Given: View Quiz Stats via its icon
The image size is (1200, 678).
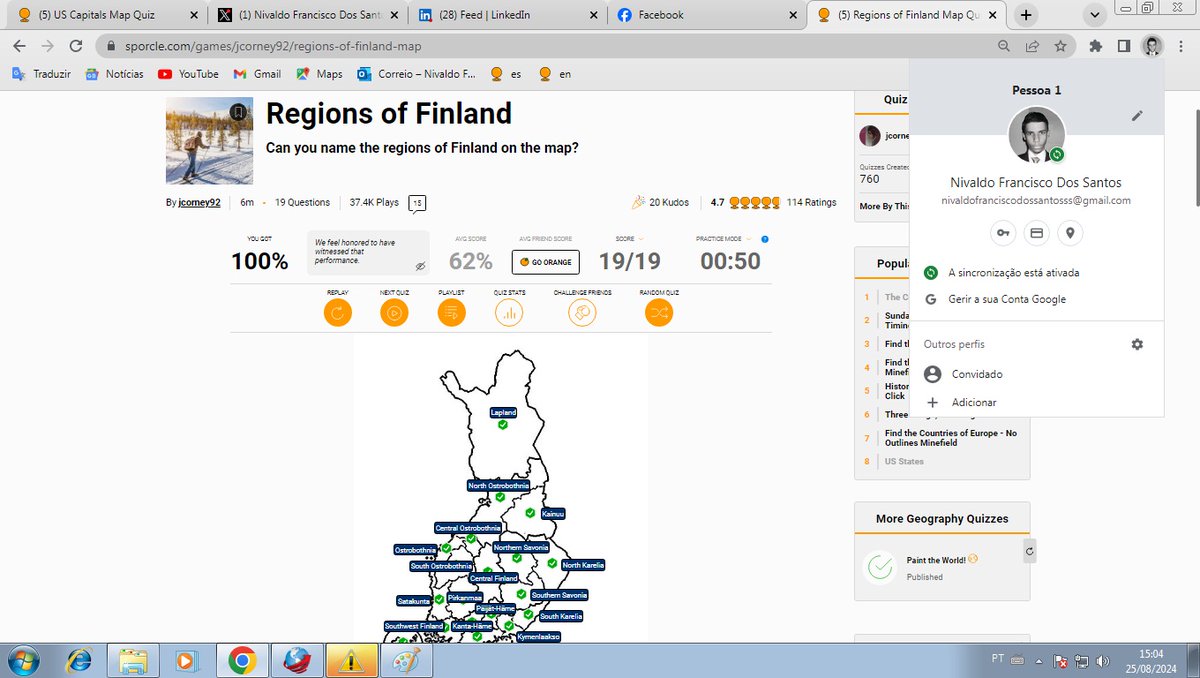Looking at the screenshot, I should pos(509,312).
